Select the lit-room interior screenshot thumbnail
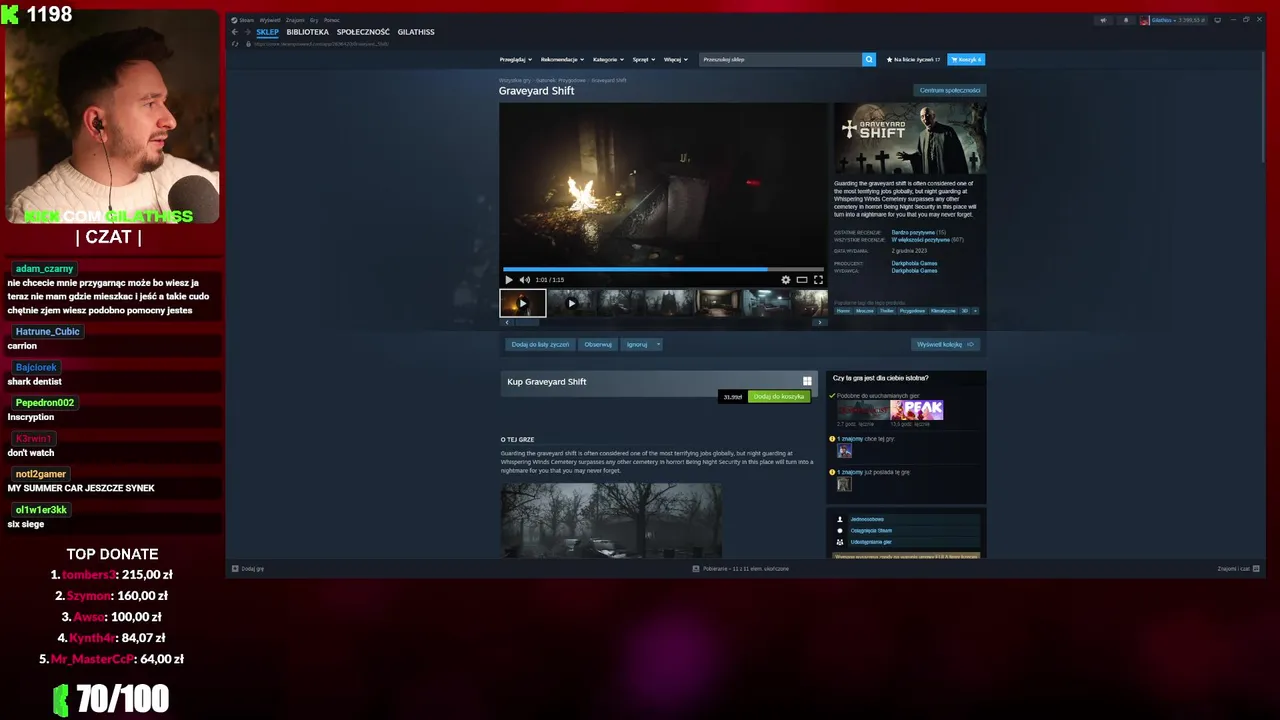This screenshot has width=1280, height=720. [x=718, y=303]
